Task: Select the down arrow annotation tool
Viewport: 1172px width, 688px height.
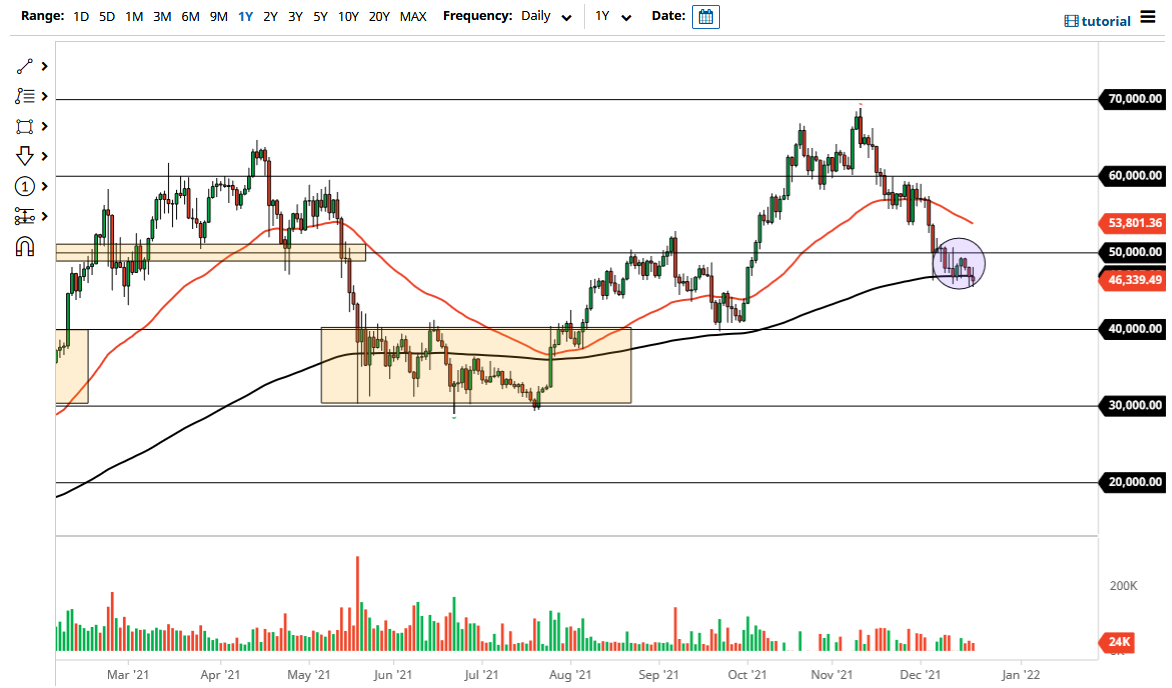Action: tap(25, 155)
